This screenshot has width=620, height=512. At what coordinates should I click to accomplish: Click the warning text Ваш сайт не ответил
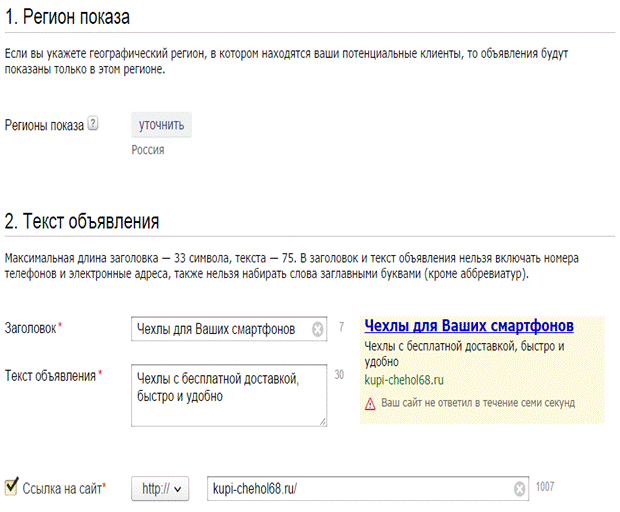click(x=478, y=403)
